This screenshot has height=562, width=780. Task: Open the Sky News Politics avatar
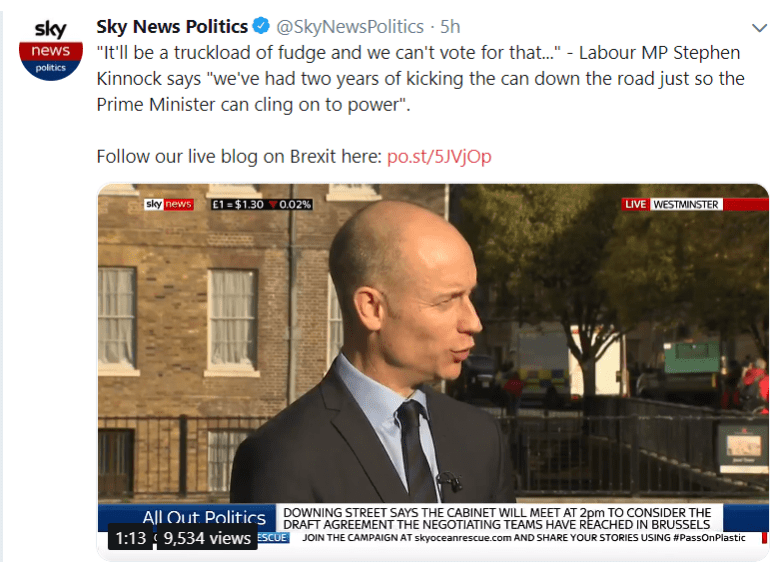pos(50,50)
